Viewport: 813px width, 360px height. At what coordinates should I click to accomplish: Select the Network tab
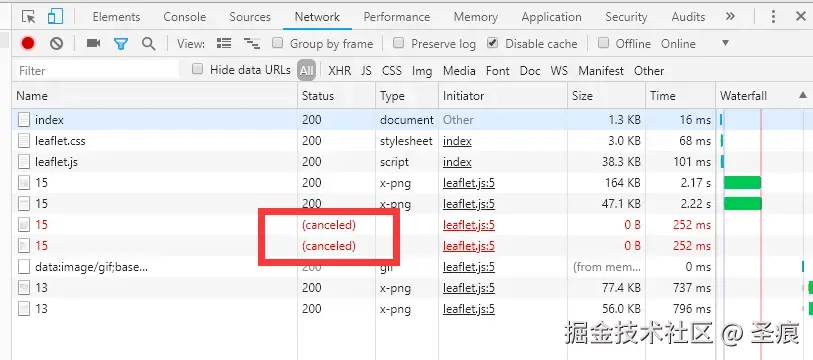click(x=317, y=17)
